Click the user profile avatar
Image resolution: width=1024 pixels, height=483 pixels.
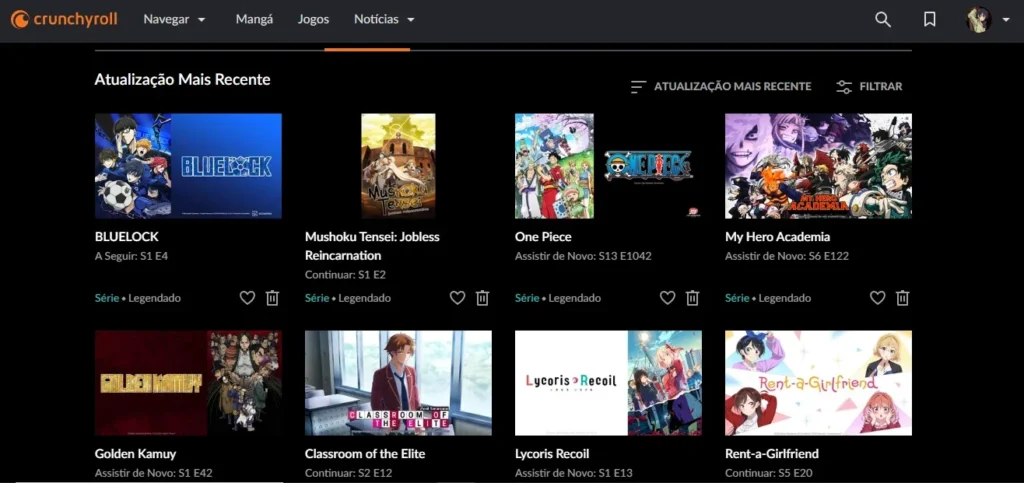click(979, 20)
